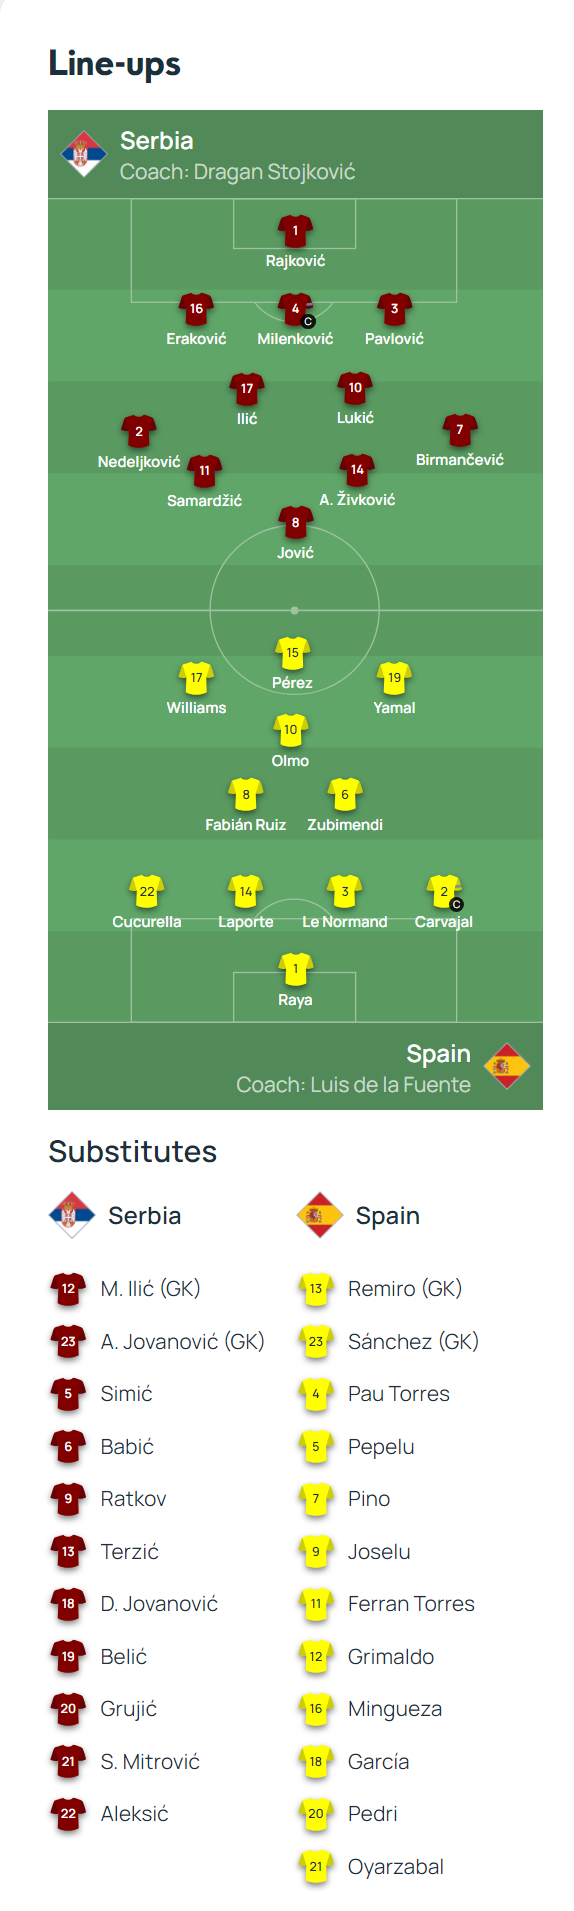Click the Serbia flag in Substitutes section
The image size is (574, 1911).
72,1216
